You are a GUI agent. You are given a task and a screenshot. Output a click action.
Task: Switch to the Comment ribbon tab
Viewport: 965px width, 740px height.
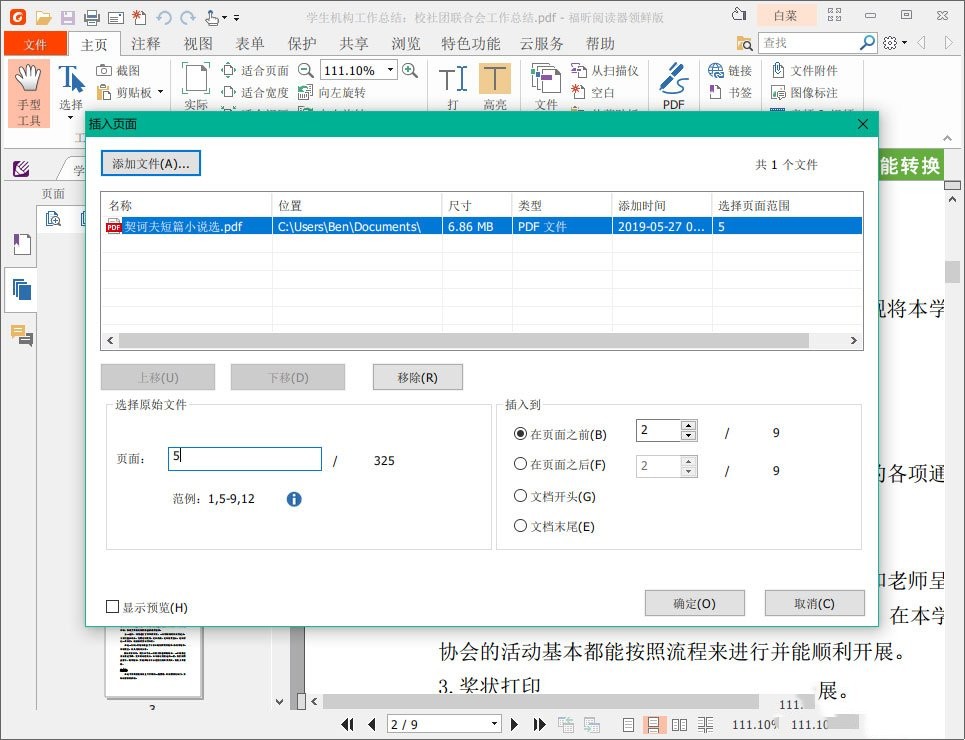(x=146, y=44)
